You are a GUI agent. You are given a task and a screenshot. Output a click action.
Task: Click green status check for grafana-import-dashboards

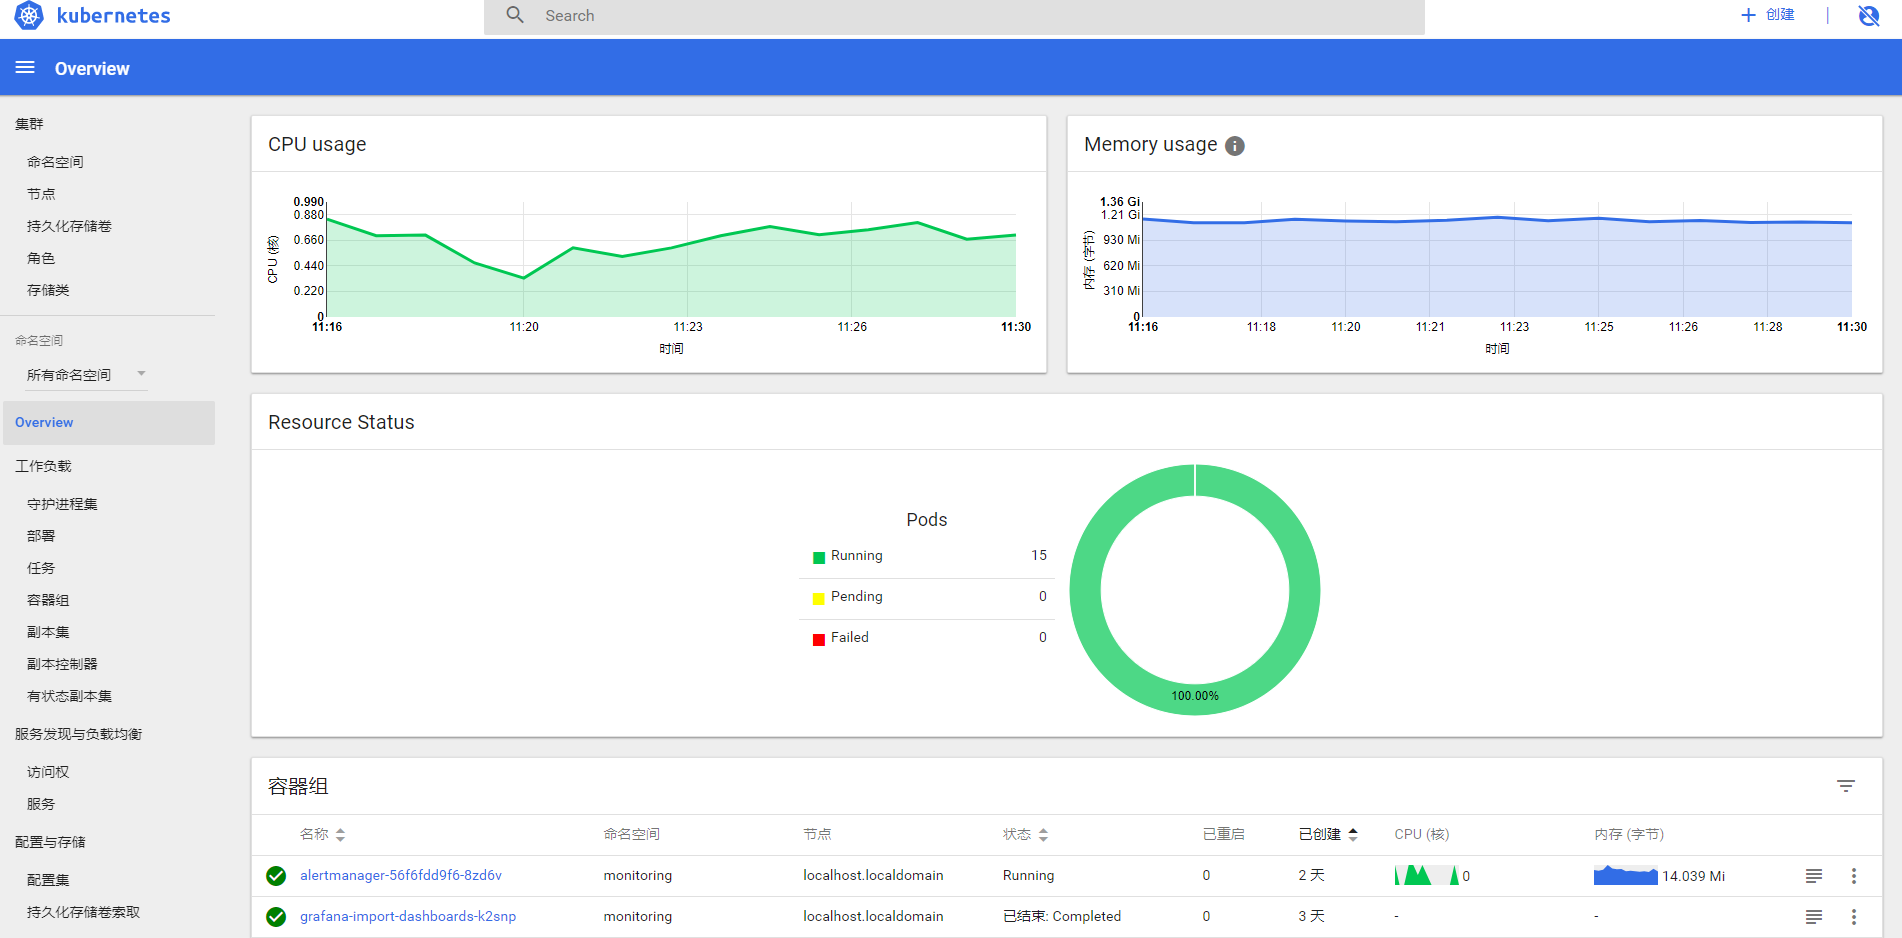(x=276, y=917)
